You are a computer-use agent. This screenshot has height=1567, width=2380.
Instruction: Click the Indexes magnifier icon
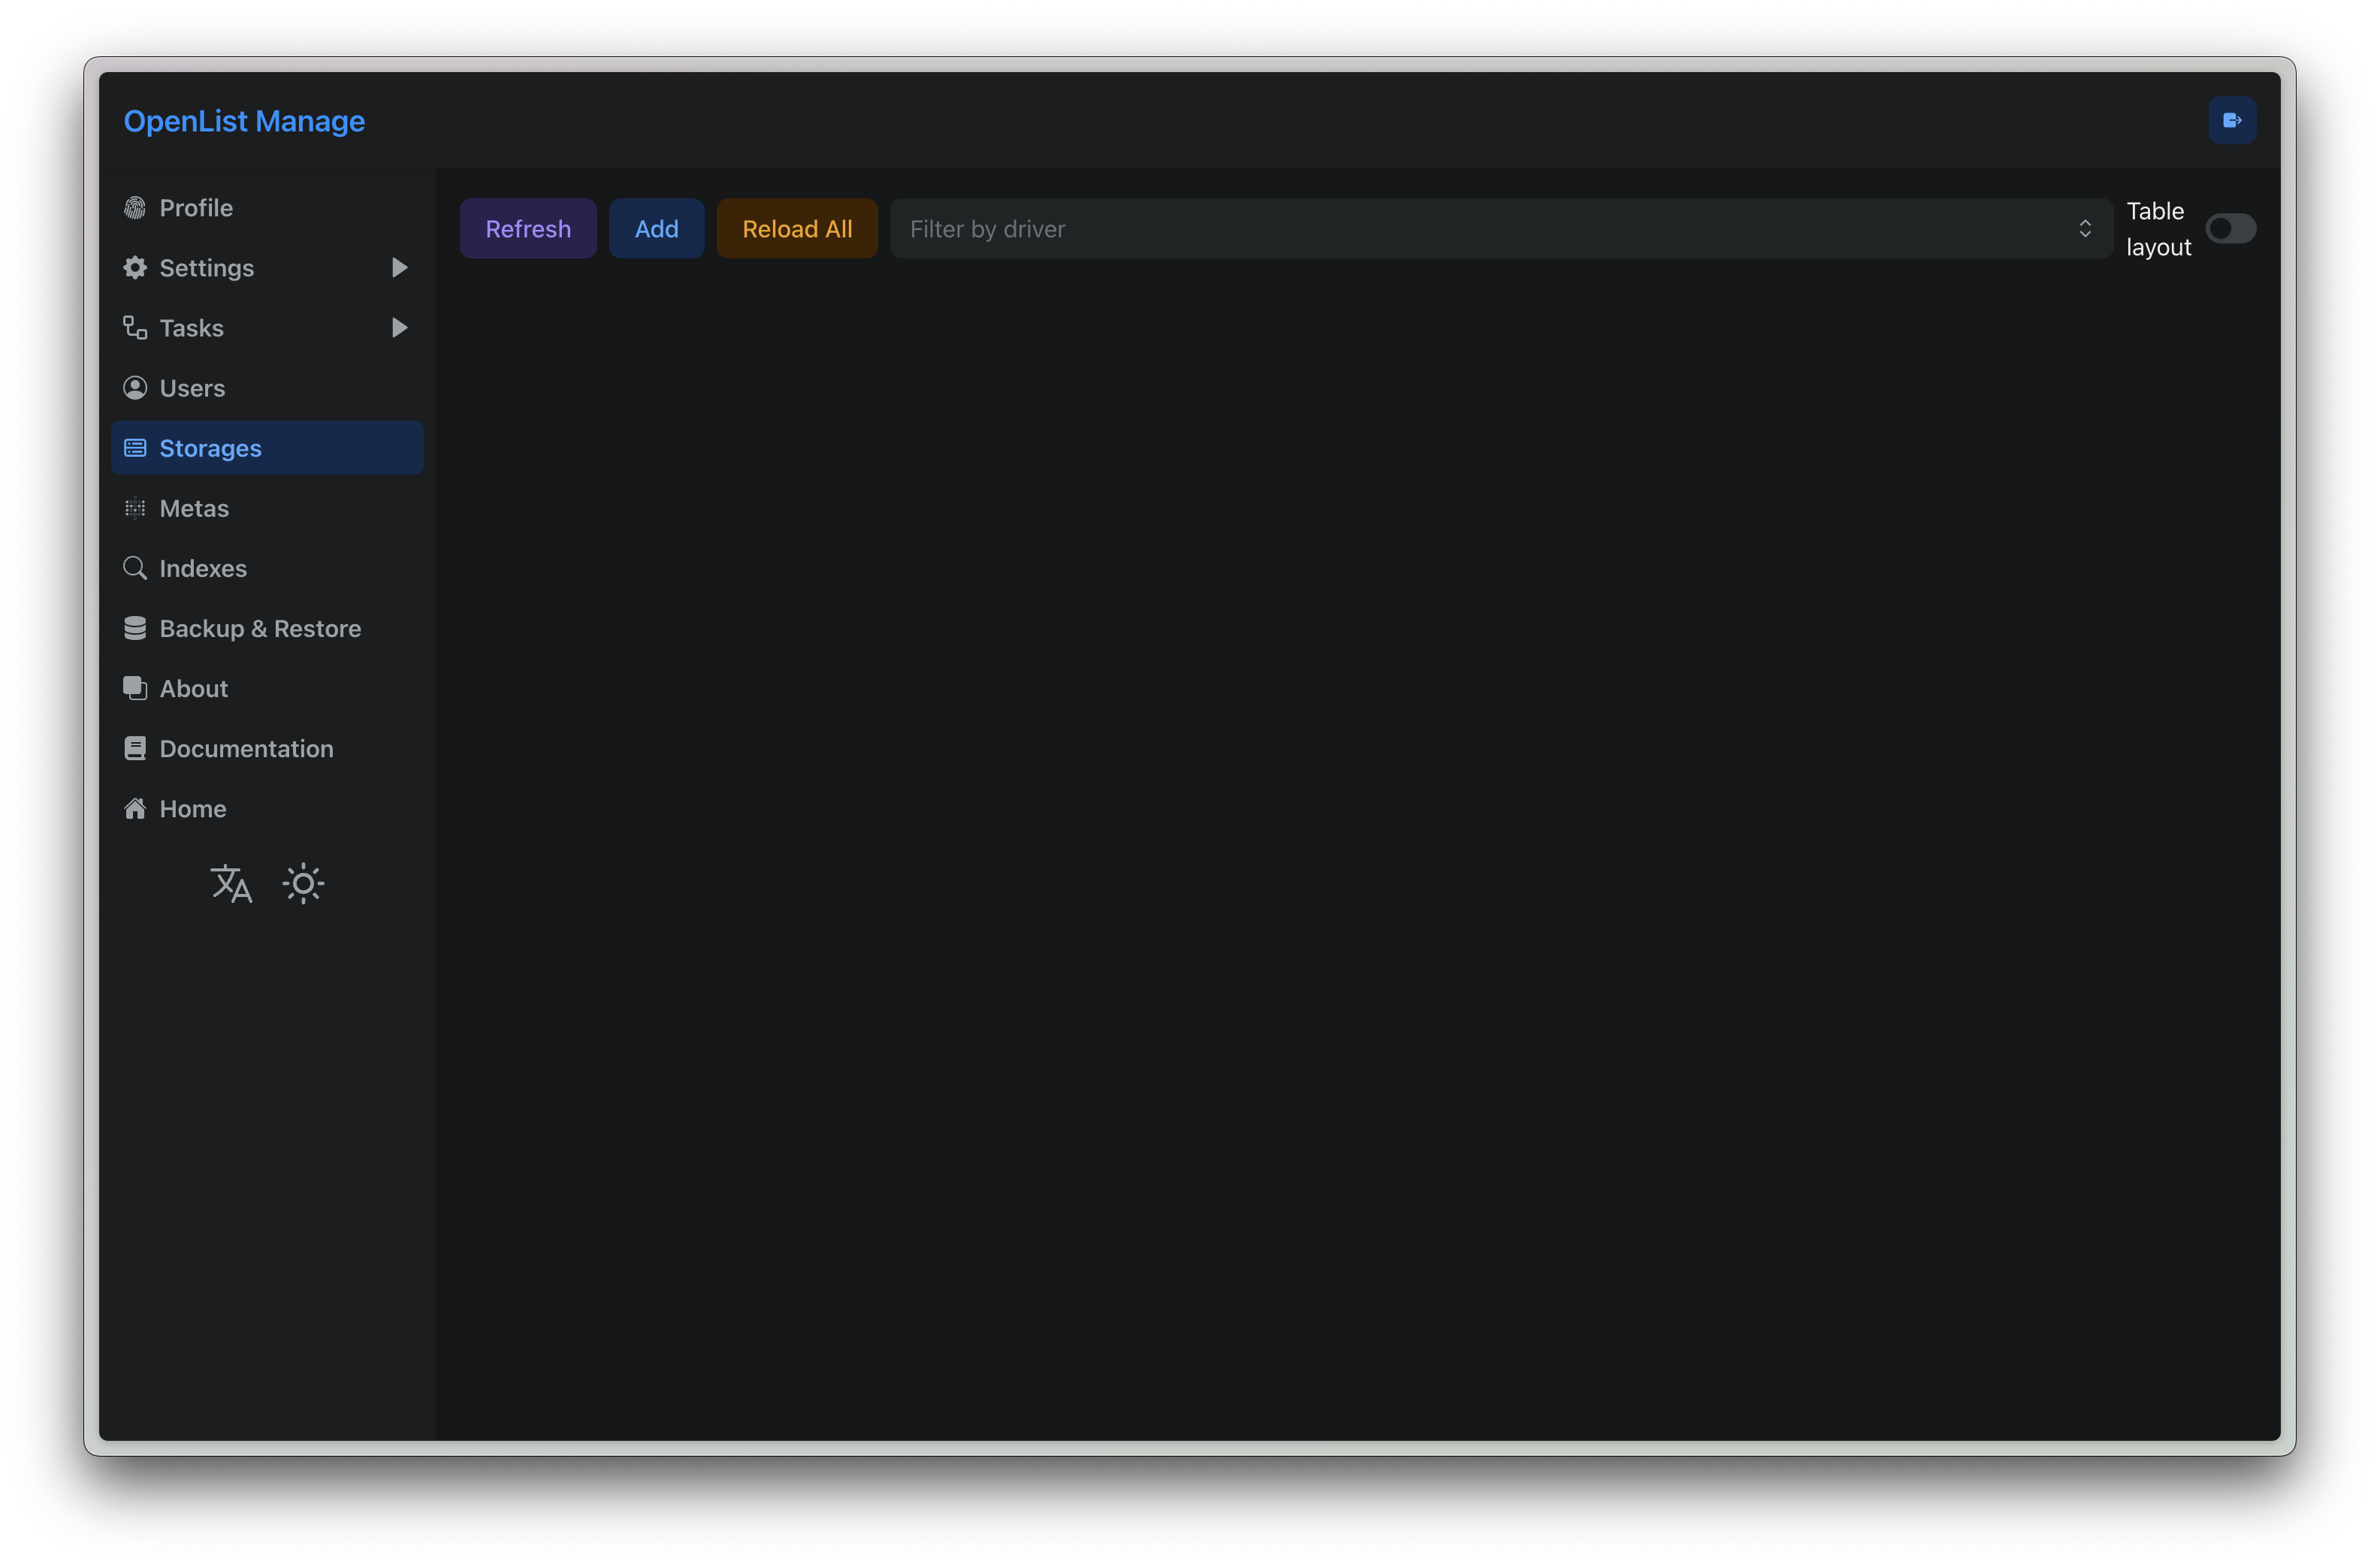pyautogui.click(x=135, y=568)
